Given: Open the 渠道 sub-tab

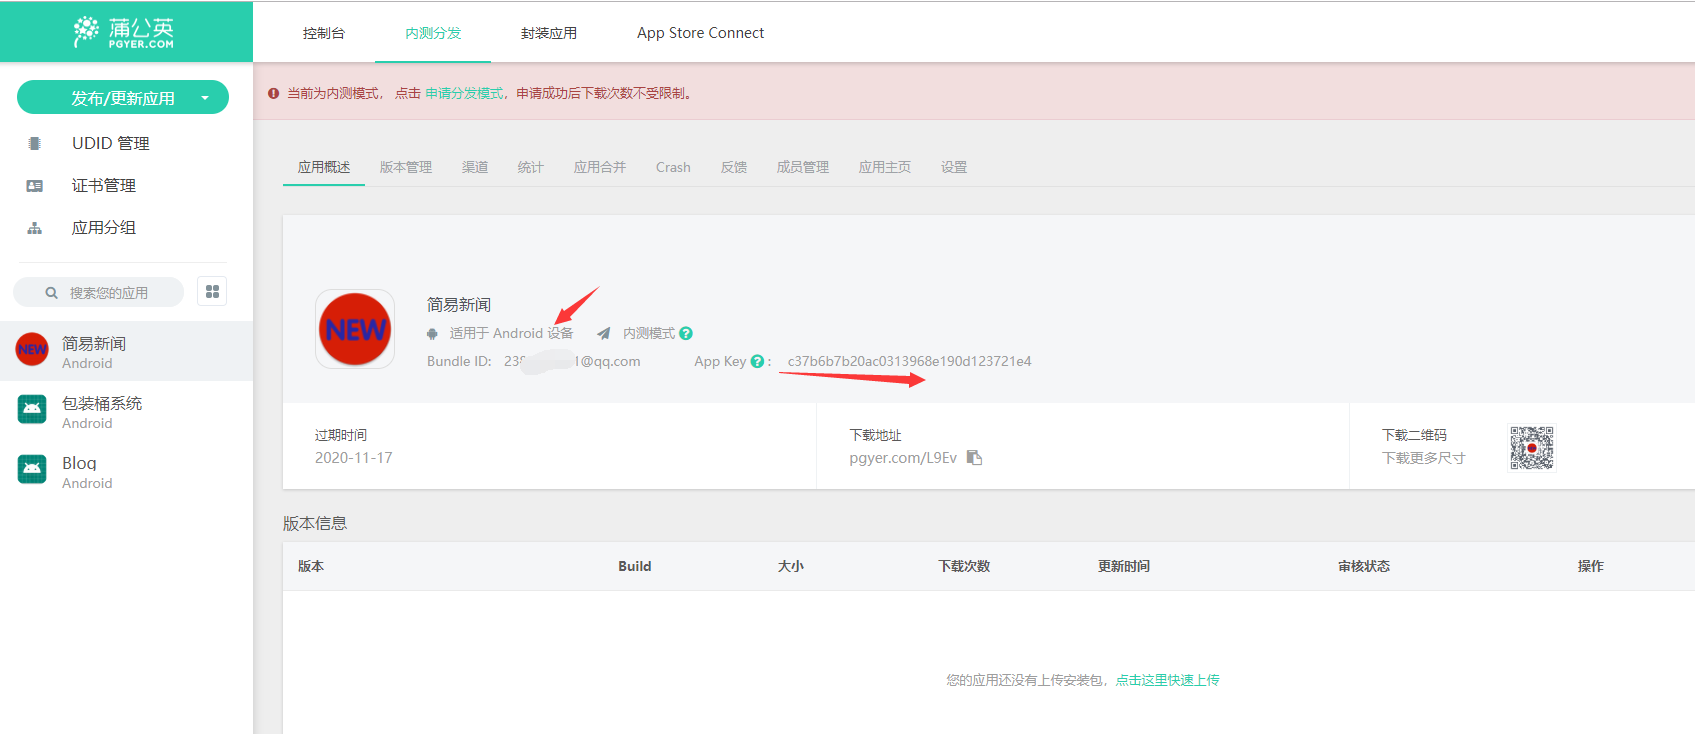Looking at the screenshot, I should point(475,167).
